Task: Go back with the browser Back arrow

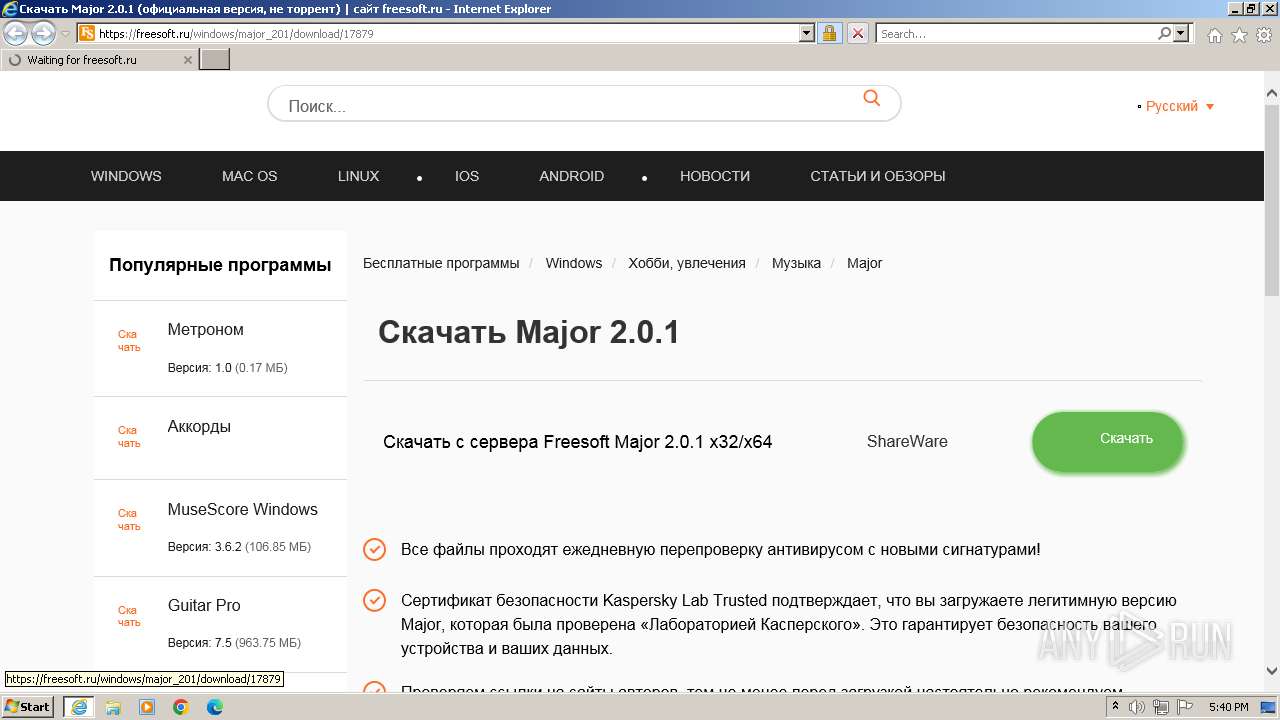Action: [x=16, y=34]
